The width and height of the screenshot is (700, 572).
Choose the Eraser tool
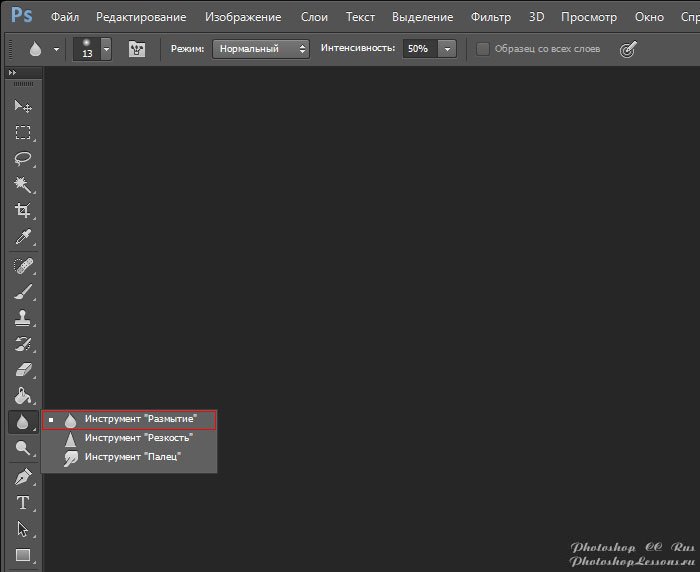(22, 370)
